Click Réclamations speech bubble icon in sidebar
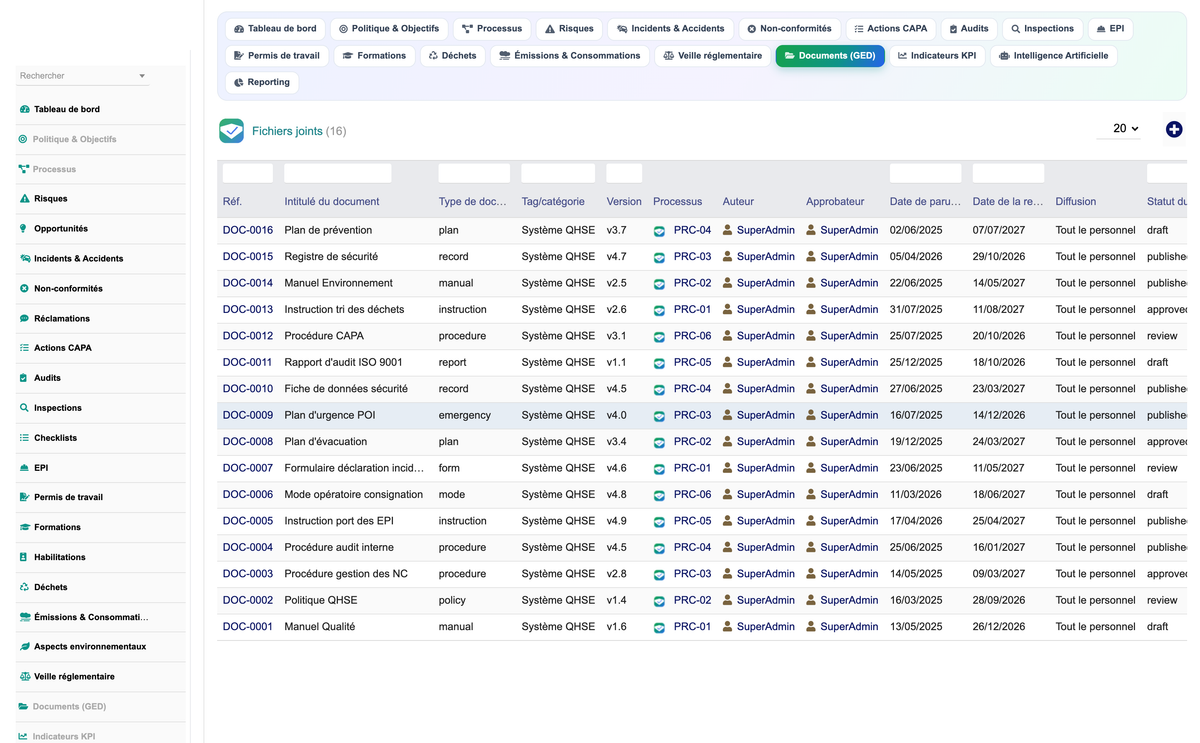This screenshot has width=1200, height=743. point(24,319)
